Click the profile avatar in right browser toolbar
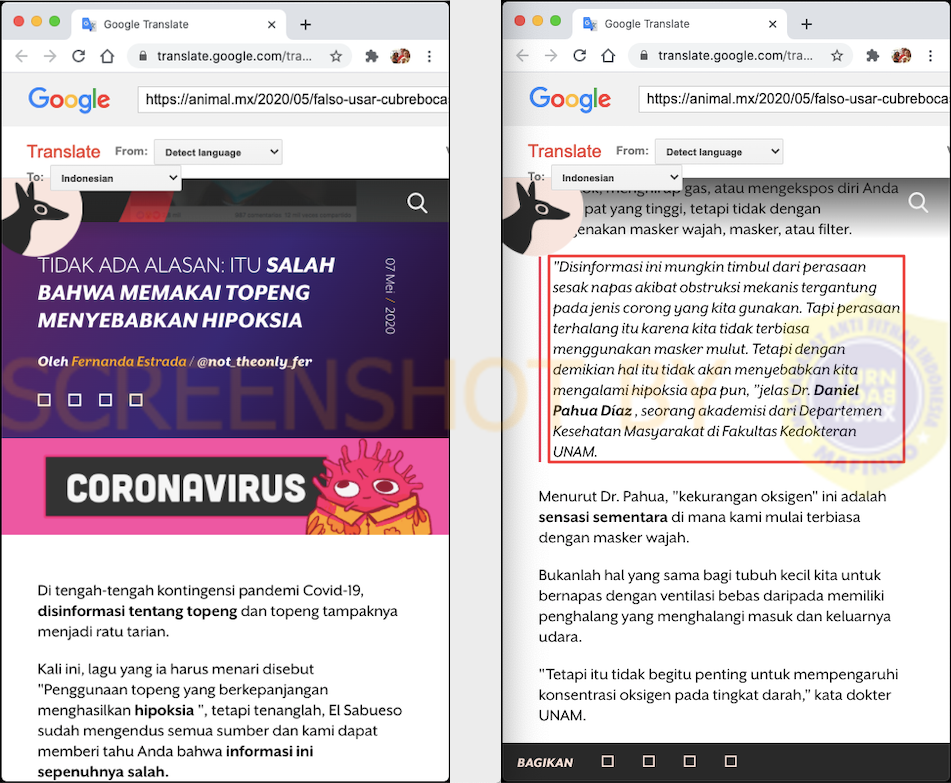951x783 pixels. click(901, 56)
